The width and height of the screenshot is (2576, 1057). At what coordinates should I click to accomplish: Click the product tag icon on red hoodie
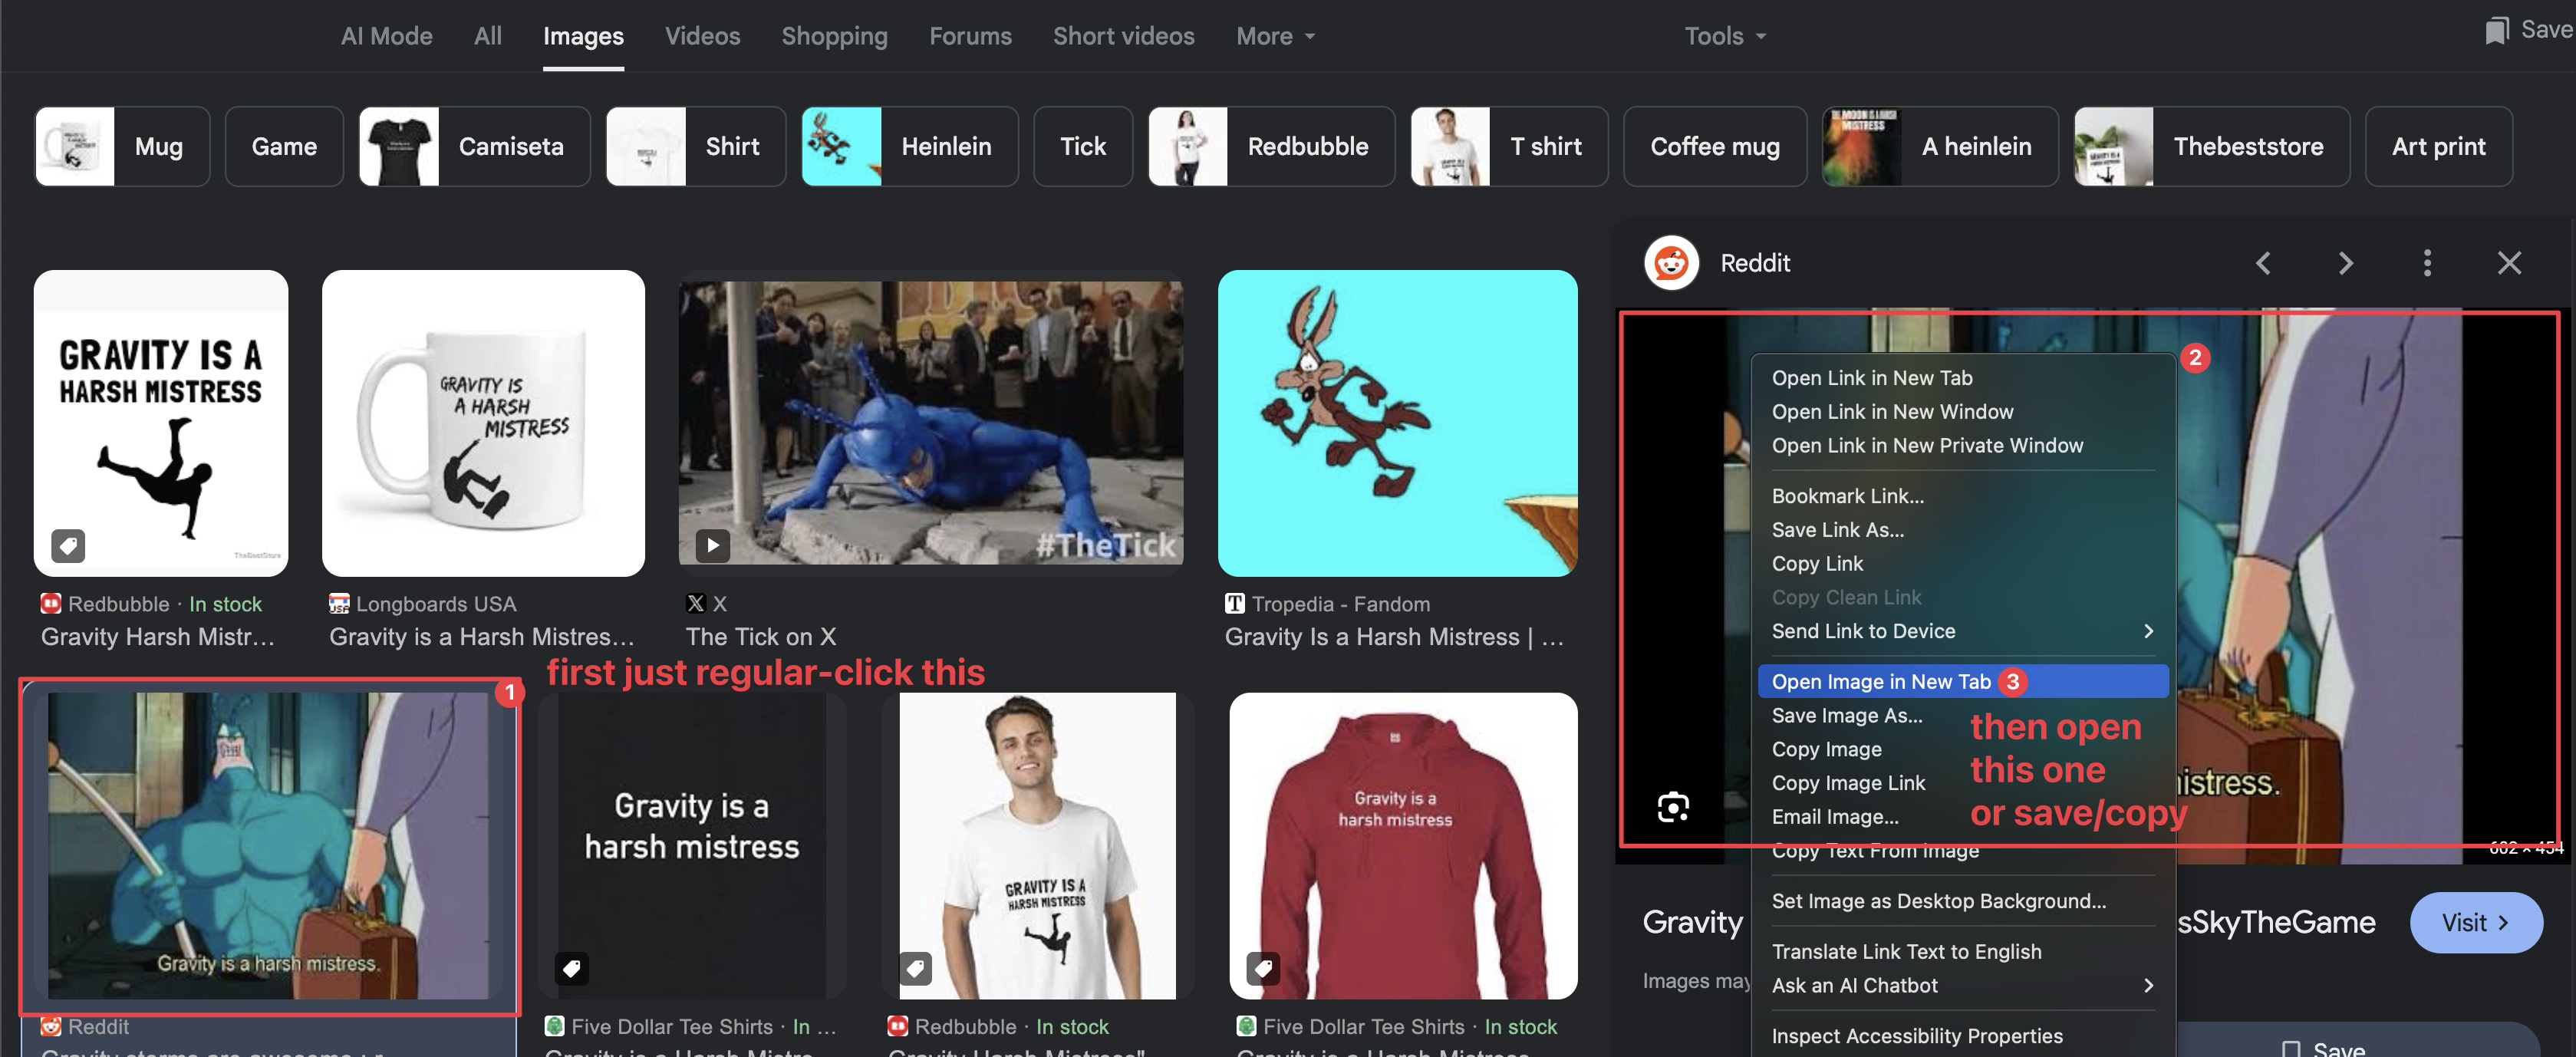click(1263, 968)
